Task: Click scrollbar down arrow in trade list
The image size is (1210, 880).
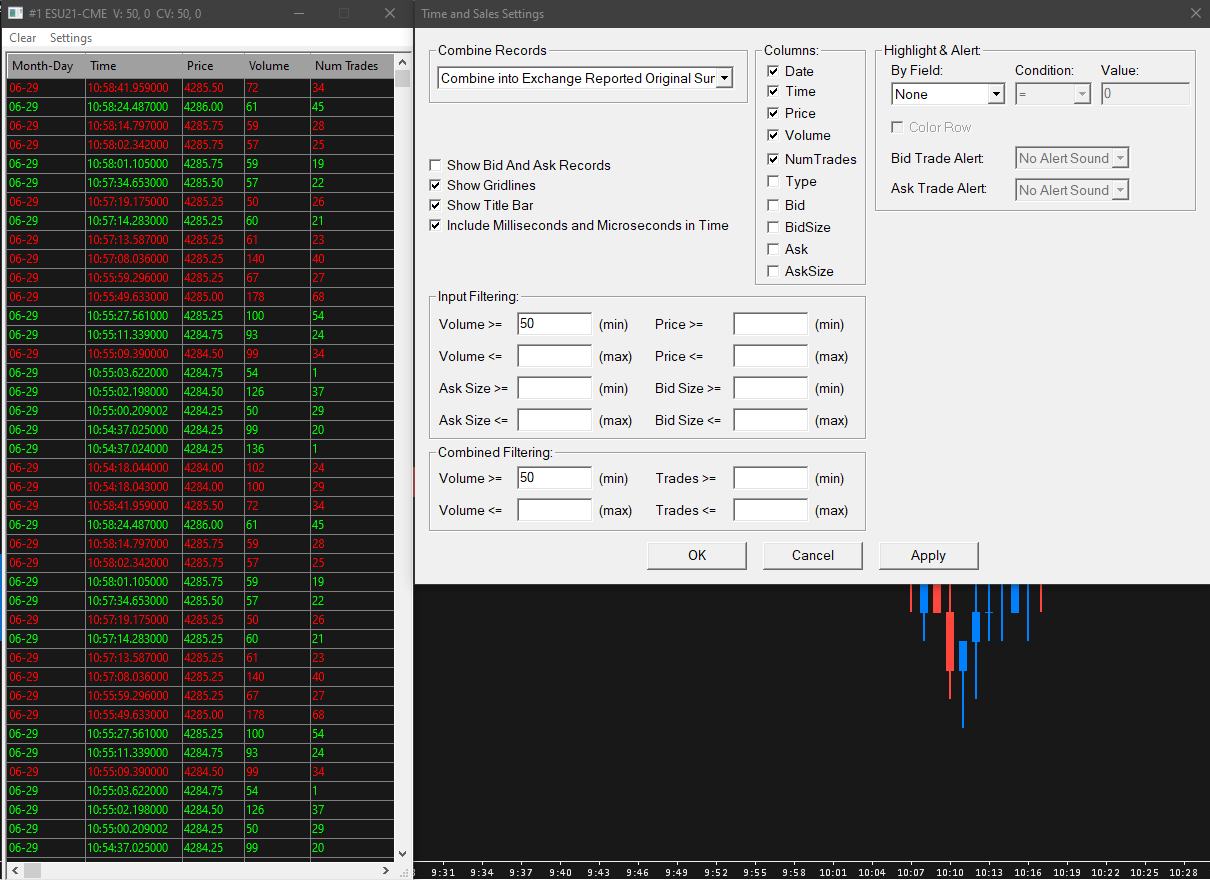Action: [x=403, y=853]
